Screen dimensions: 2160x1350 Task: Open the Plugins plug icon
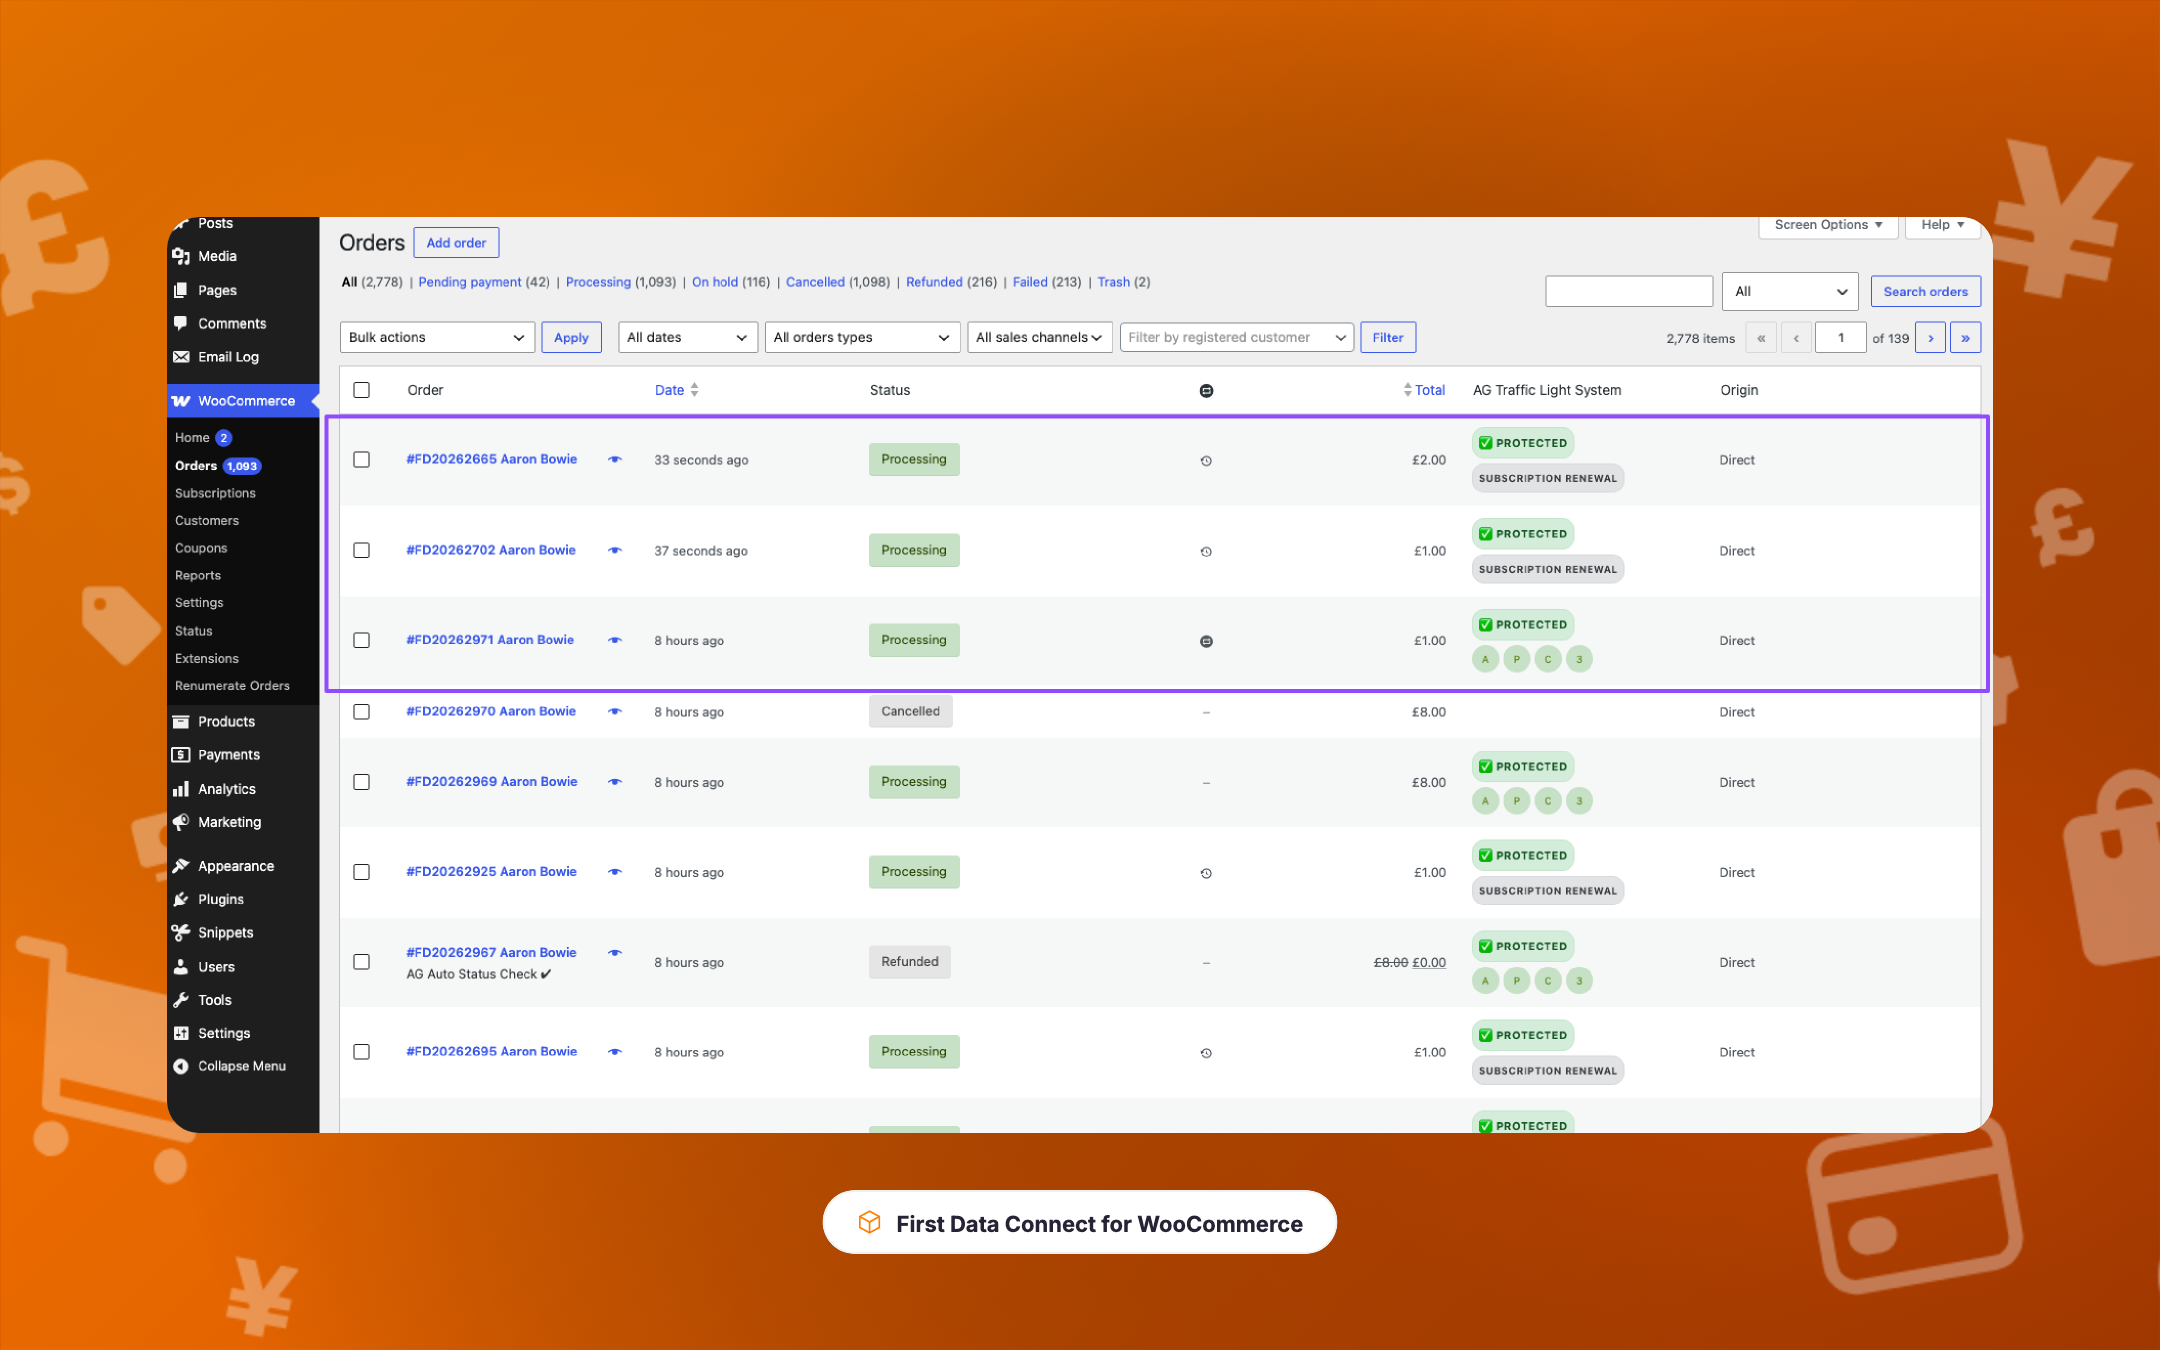point(181,899)
